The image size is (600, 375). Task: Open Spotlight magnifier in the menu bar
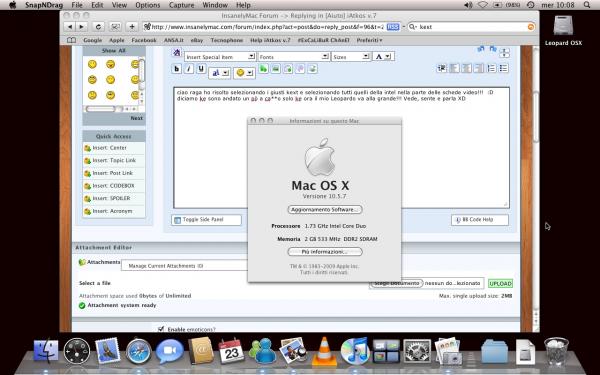(x=587, y=5)
